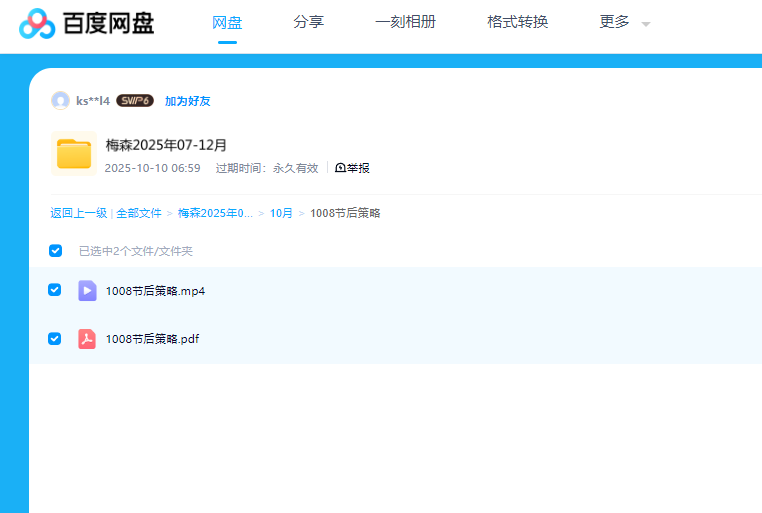The width and height of the screenshot is (762, 513).
Task: Expand the 更多 dropdown menu
Action: point(614,22)
